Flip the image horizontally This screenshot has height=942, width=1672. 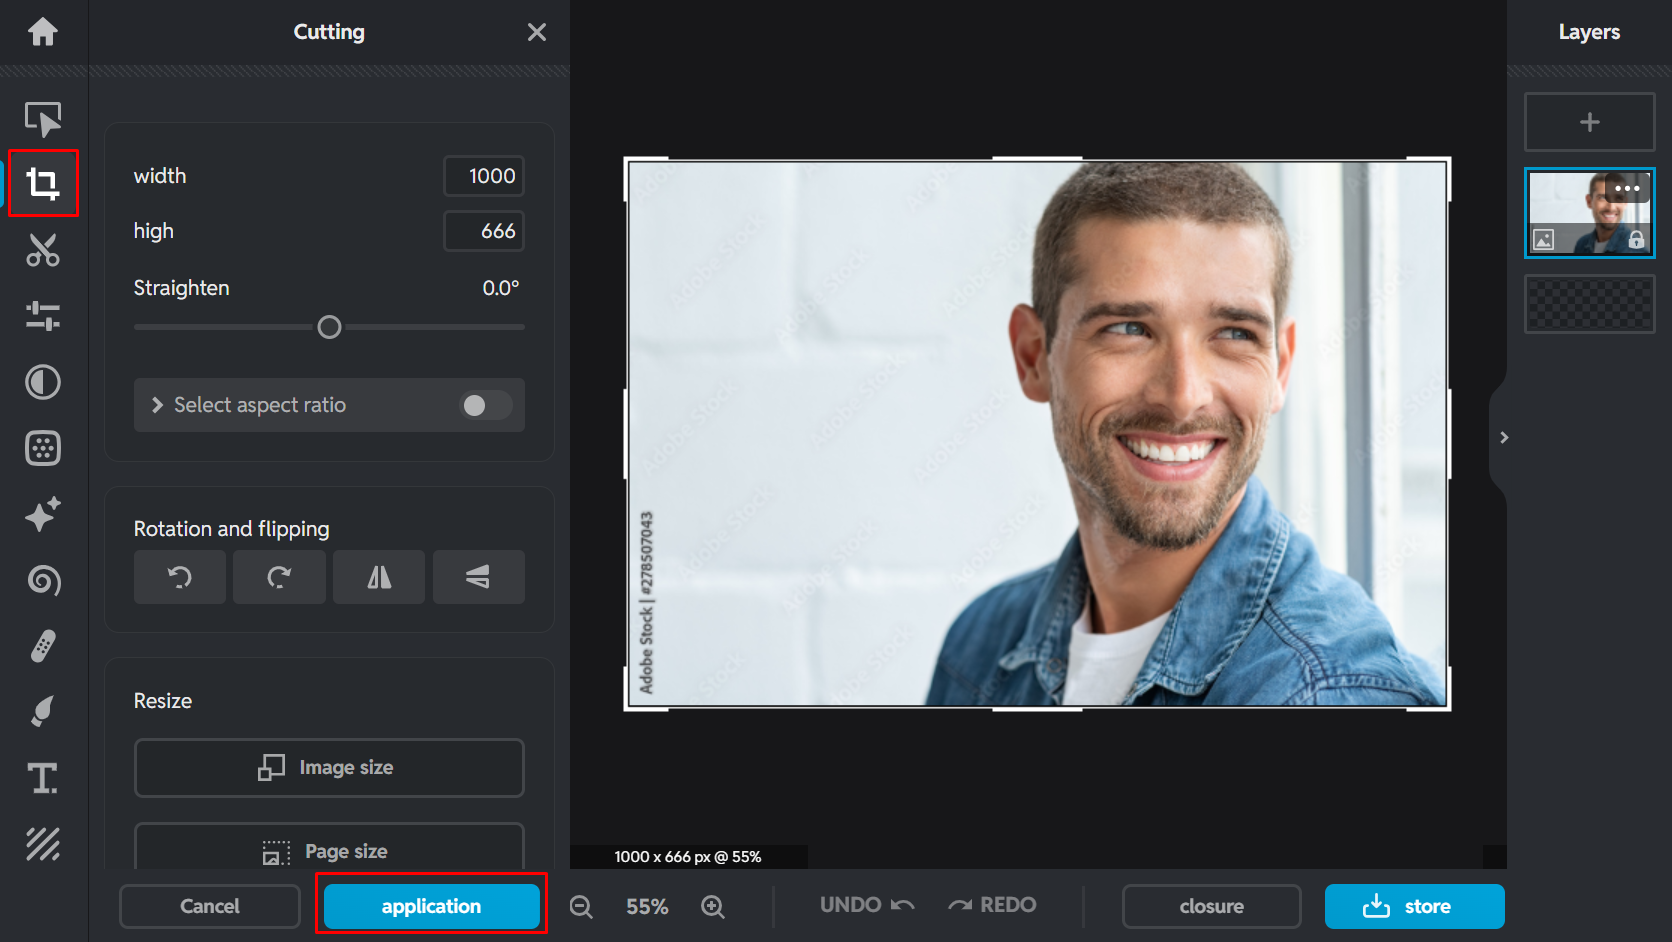tap(378, 577)
